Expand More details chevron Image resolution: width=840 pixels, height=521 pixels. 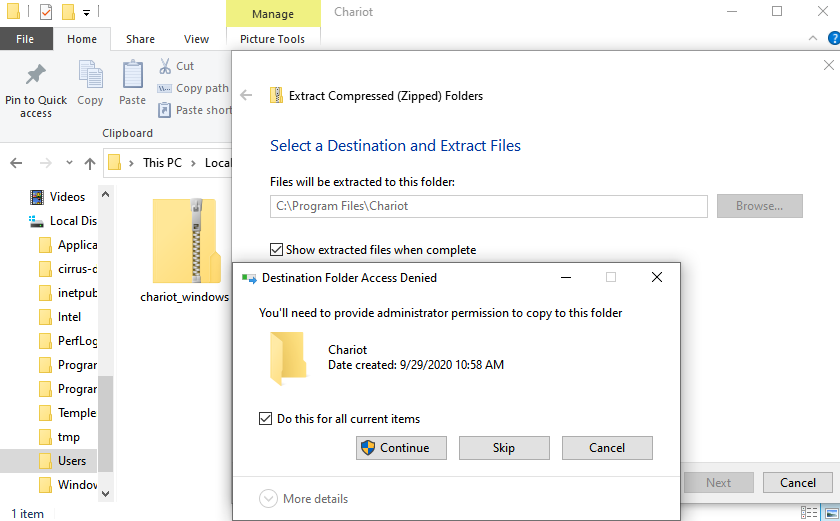click(268, 499)
